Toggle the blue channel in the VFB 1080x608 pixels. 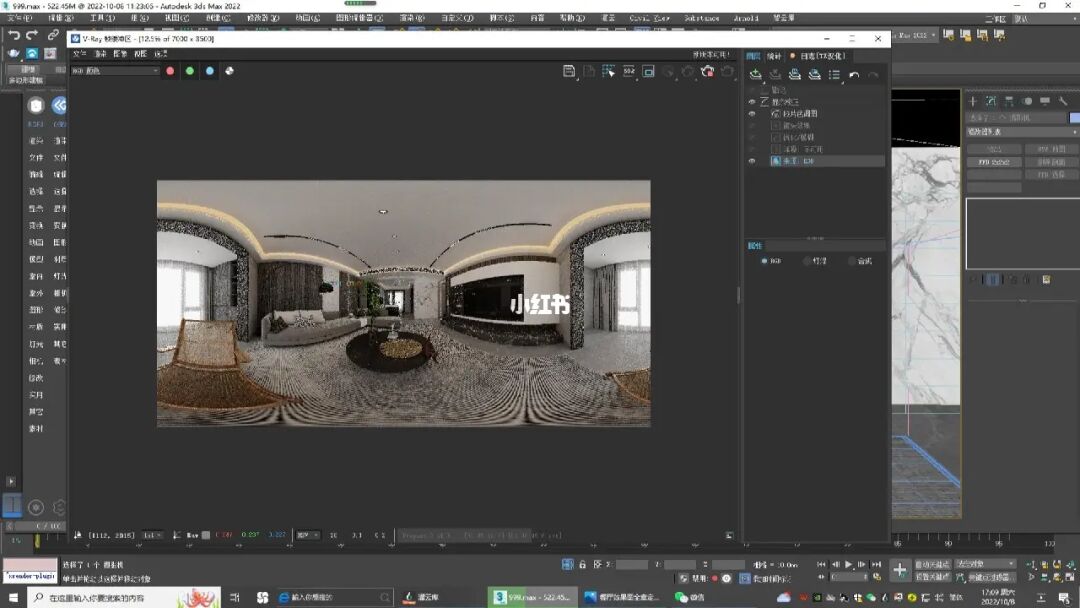209,71
